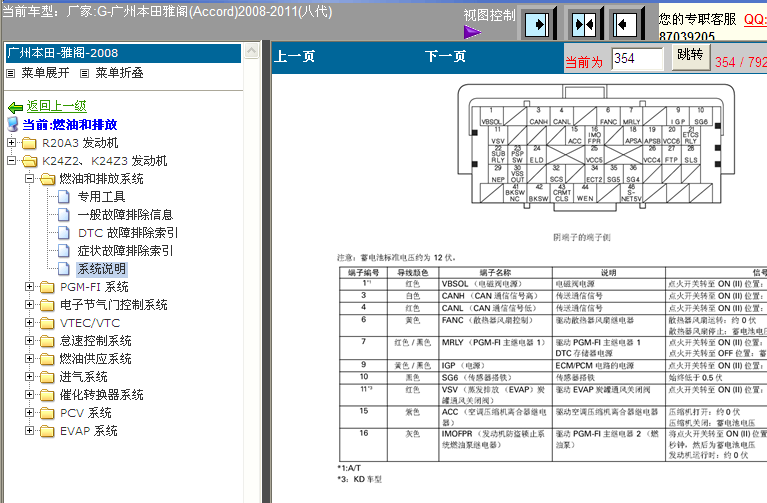Click the VBSOL cell in the terminal table
This screenshot has width=767, height=503.
click(x=496, y=284)
